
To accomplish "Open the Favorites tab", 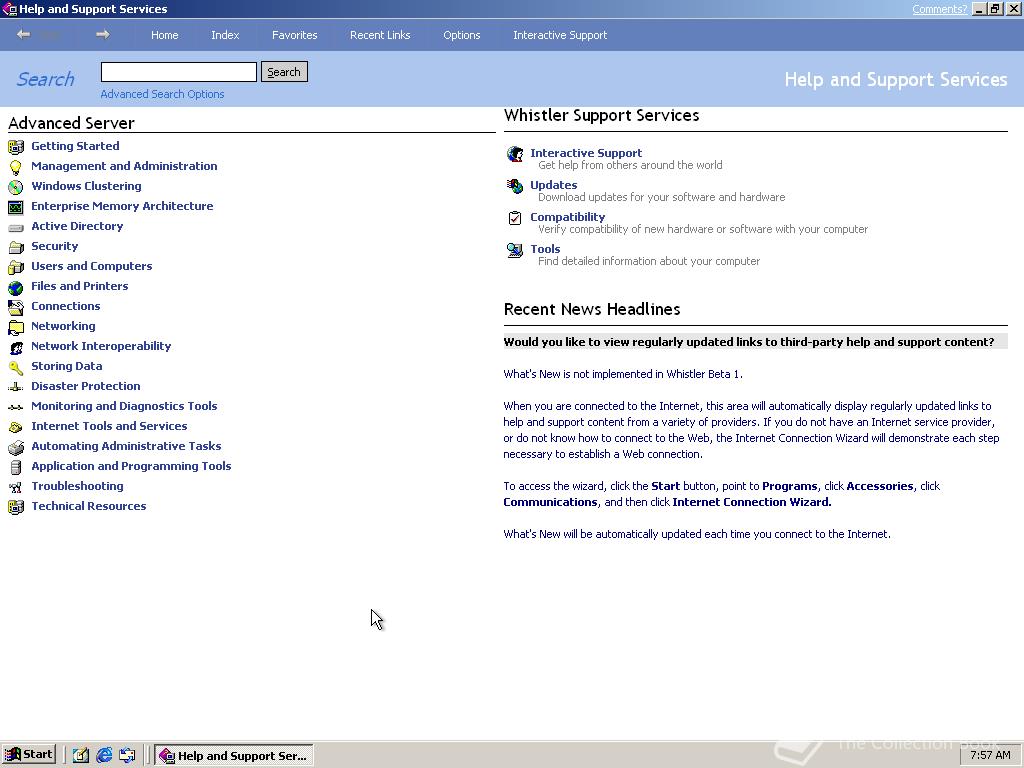I will (295, 35).
